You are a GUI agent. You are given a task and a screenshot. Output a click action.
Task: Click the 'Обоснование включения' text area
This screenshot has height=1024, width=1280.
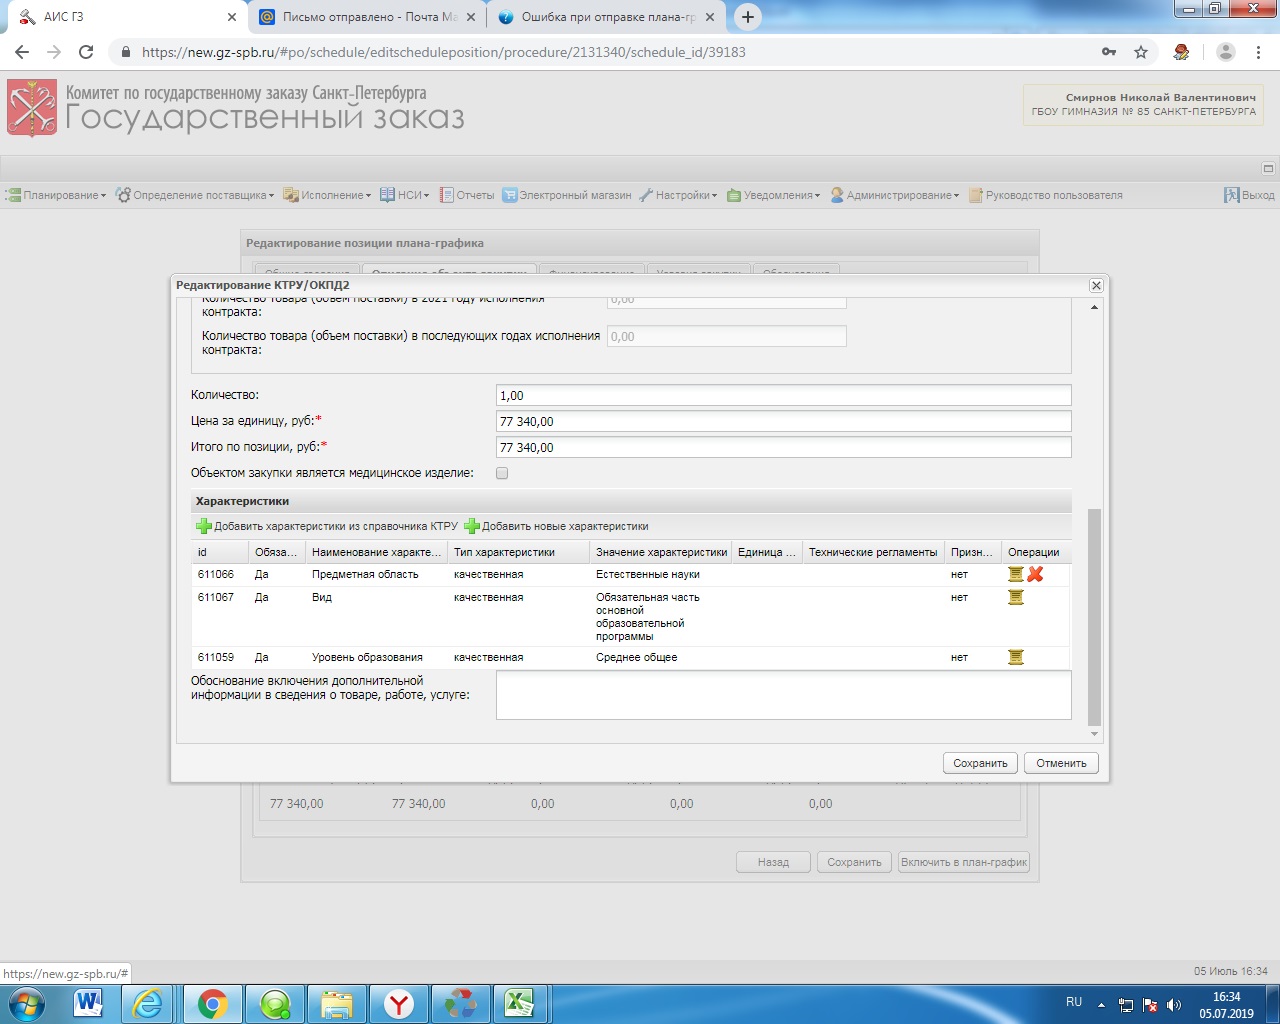[783, 694]
